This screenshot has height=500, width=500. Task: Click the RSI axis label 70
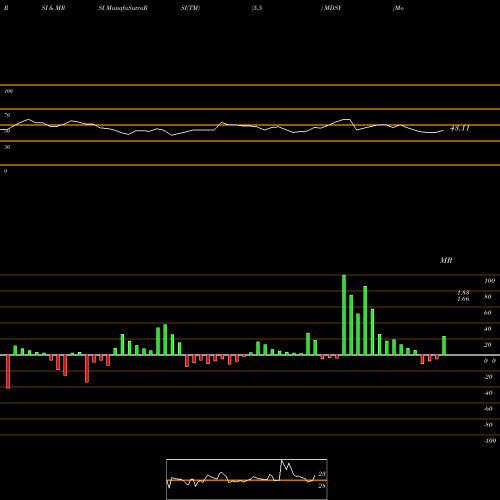click(x=7, y=115)
